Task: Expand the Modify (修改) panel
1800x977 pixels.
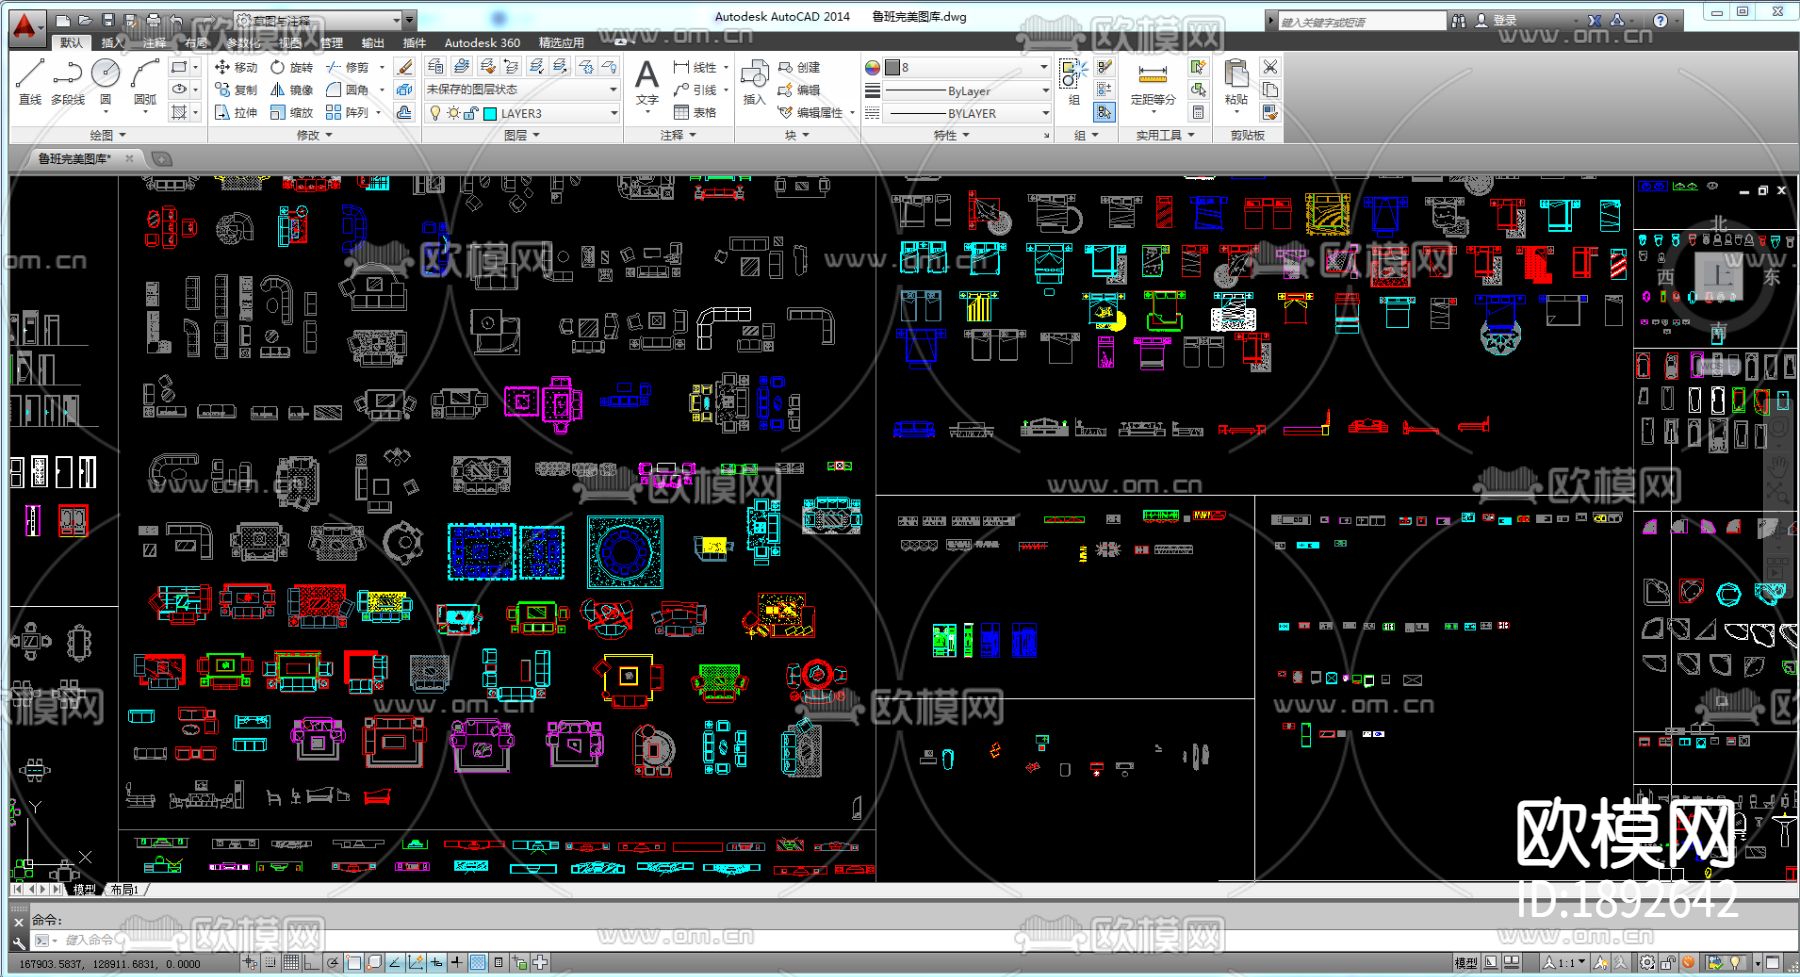Action: coord(314,135)
